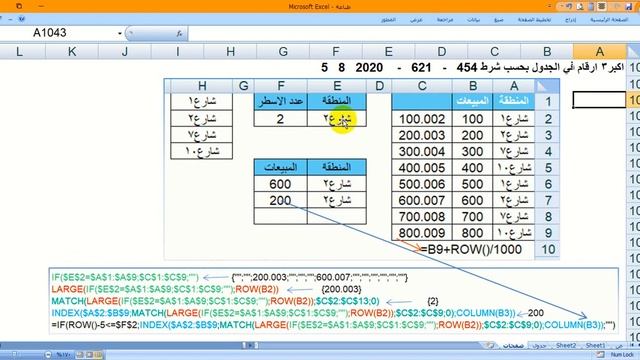Click the Undo icon in quick access toolbar
640x360 pixels.
569,6
